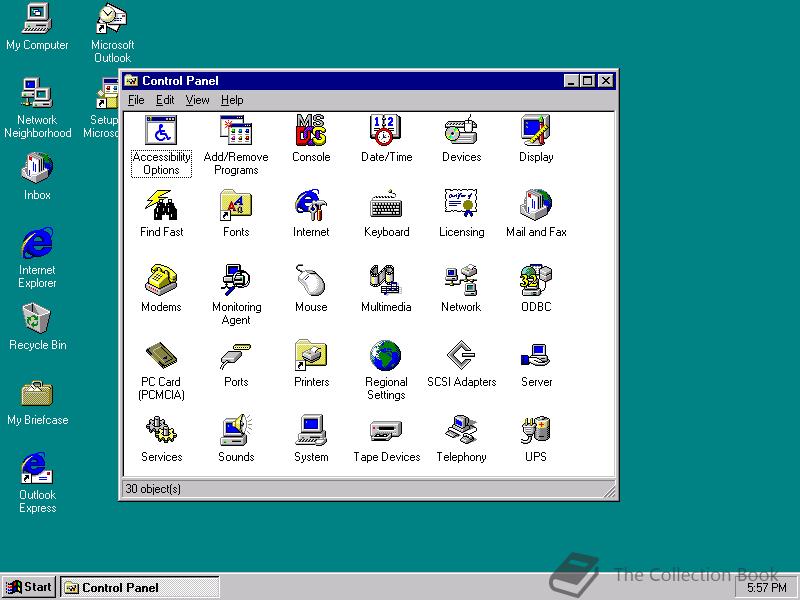Select Outlook Express desktop shortcut
This screenshot has width=800, height=600.
(x=37, y=483)
